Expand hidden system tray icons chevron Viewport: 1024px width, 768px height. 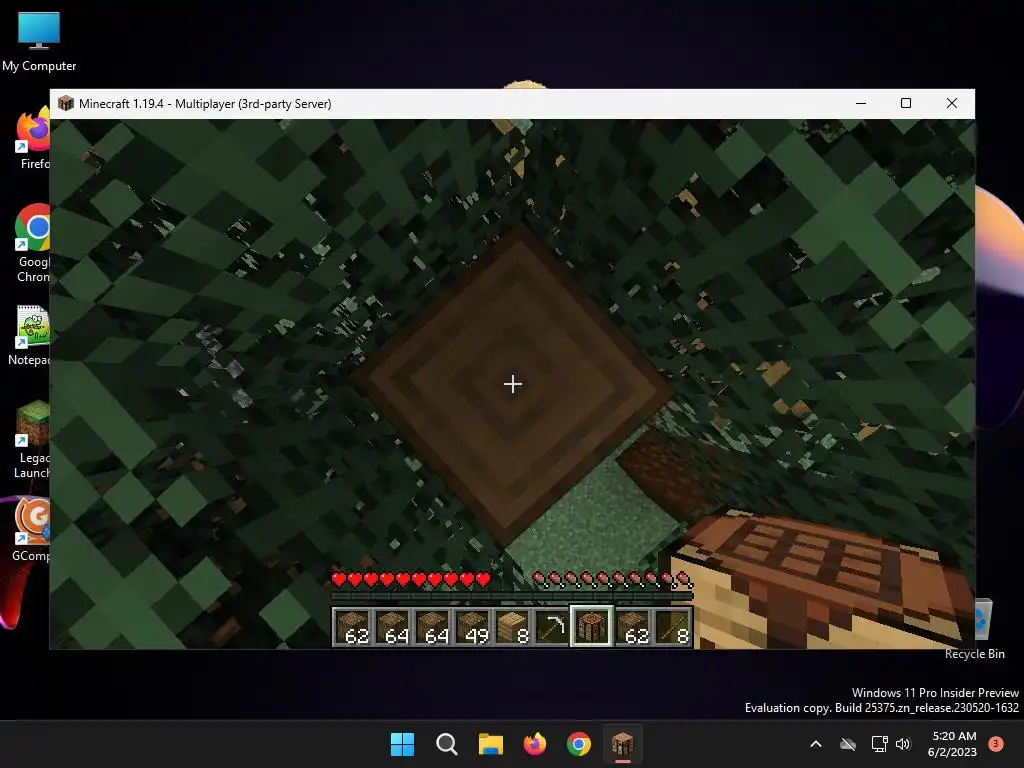(816, 744)
